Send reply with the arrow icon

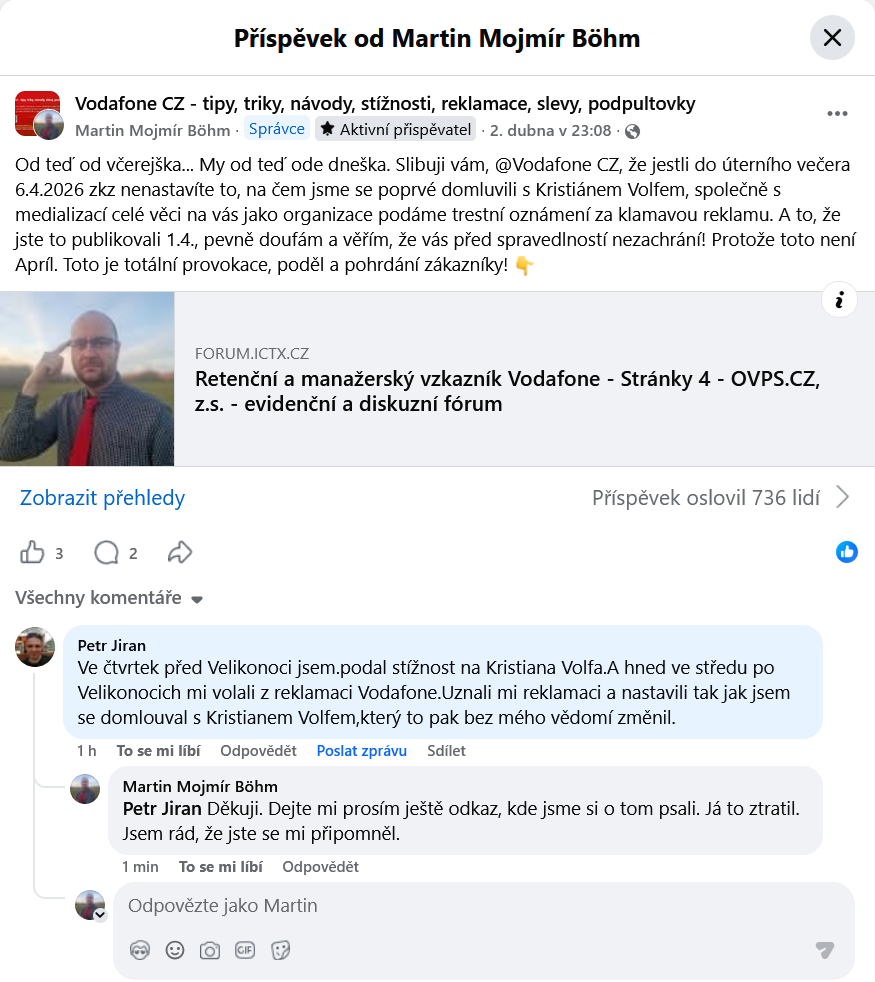coord(825,949)
